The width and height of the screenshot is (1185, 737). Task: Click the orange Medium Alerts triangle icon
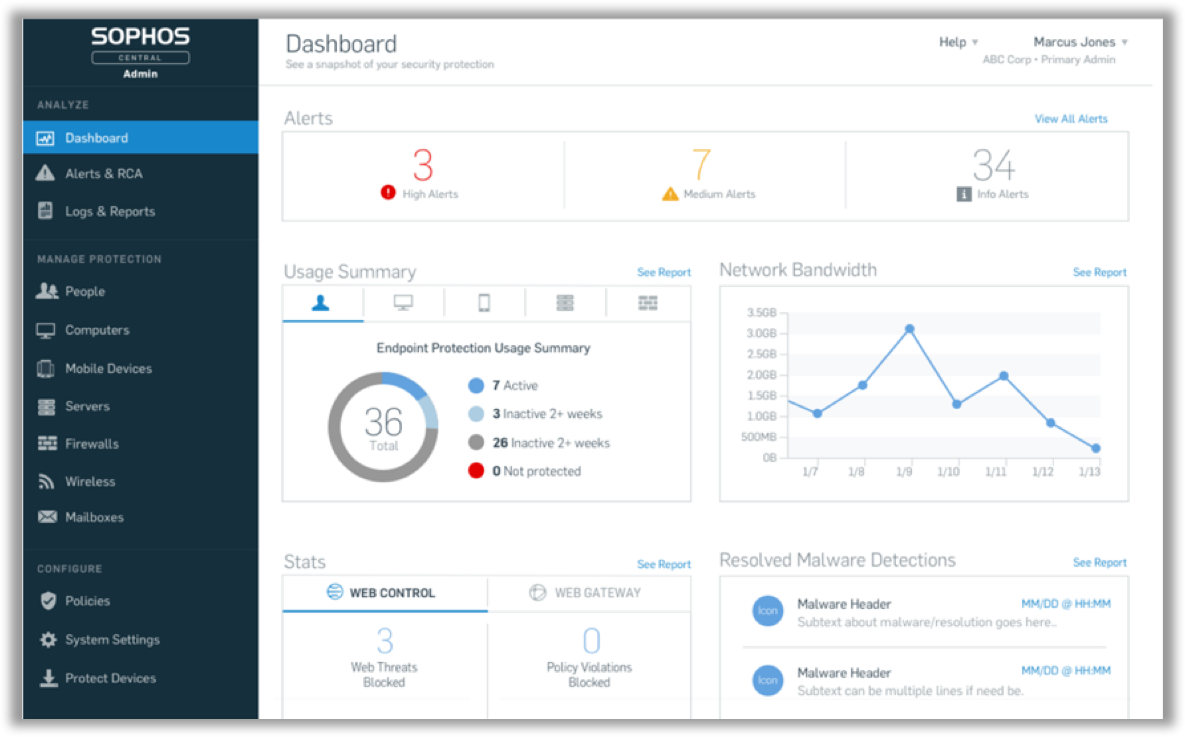[670, 194]
